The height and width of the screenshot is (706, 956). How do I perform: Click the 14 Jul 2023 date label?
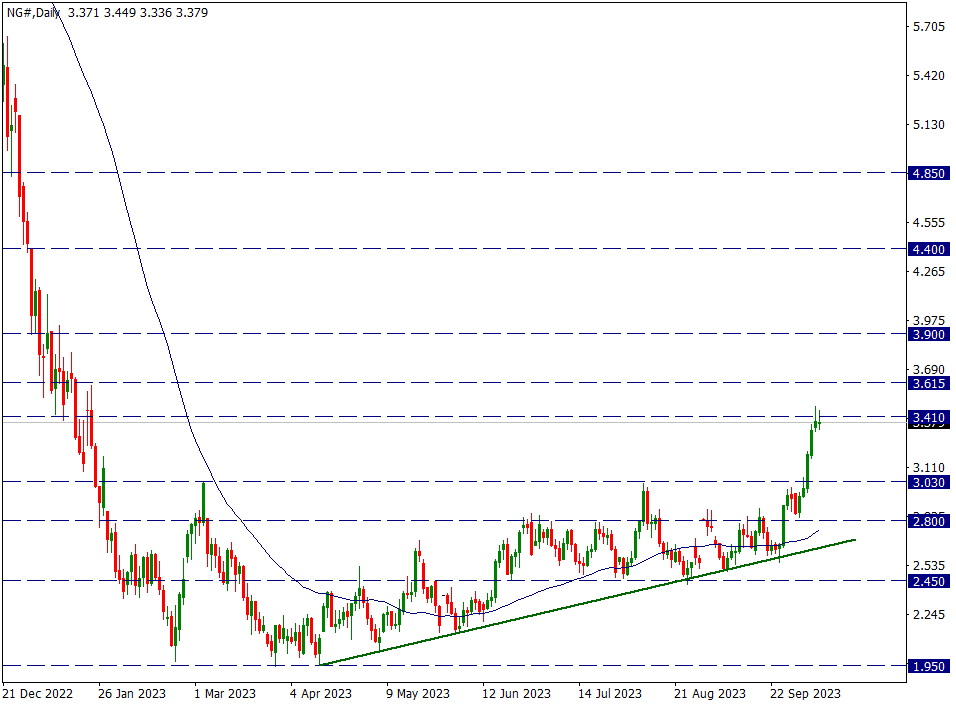pyautogui.click(x=610, y=694)
